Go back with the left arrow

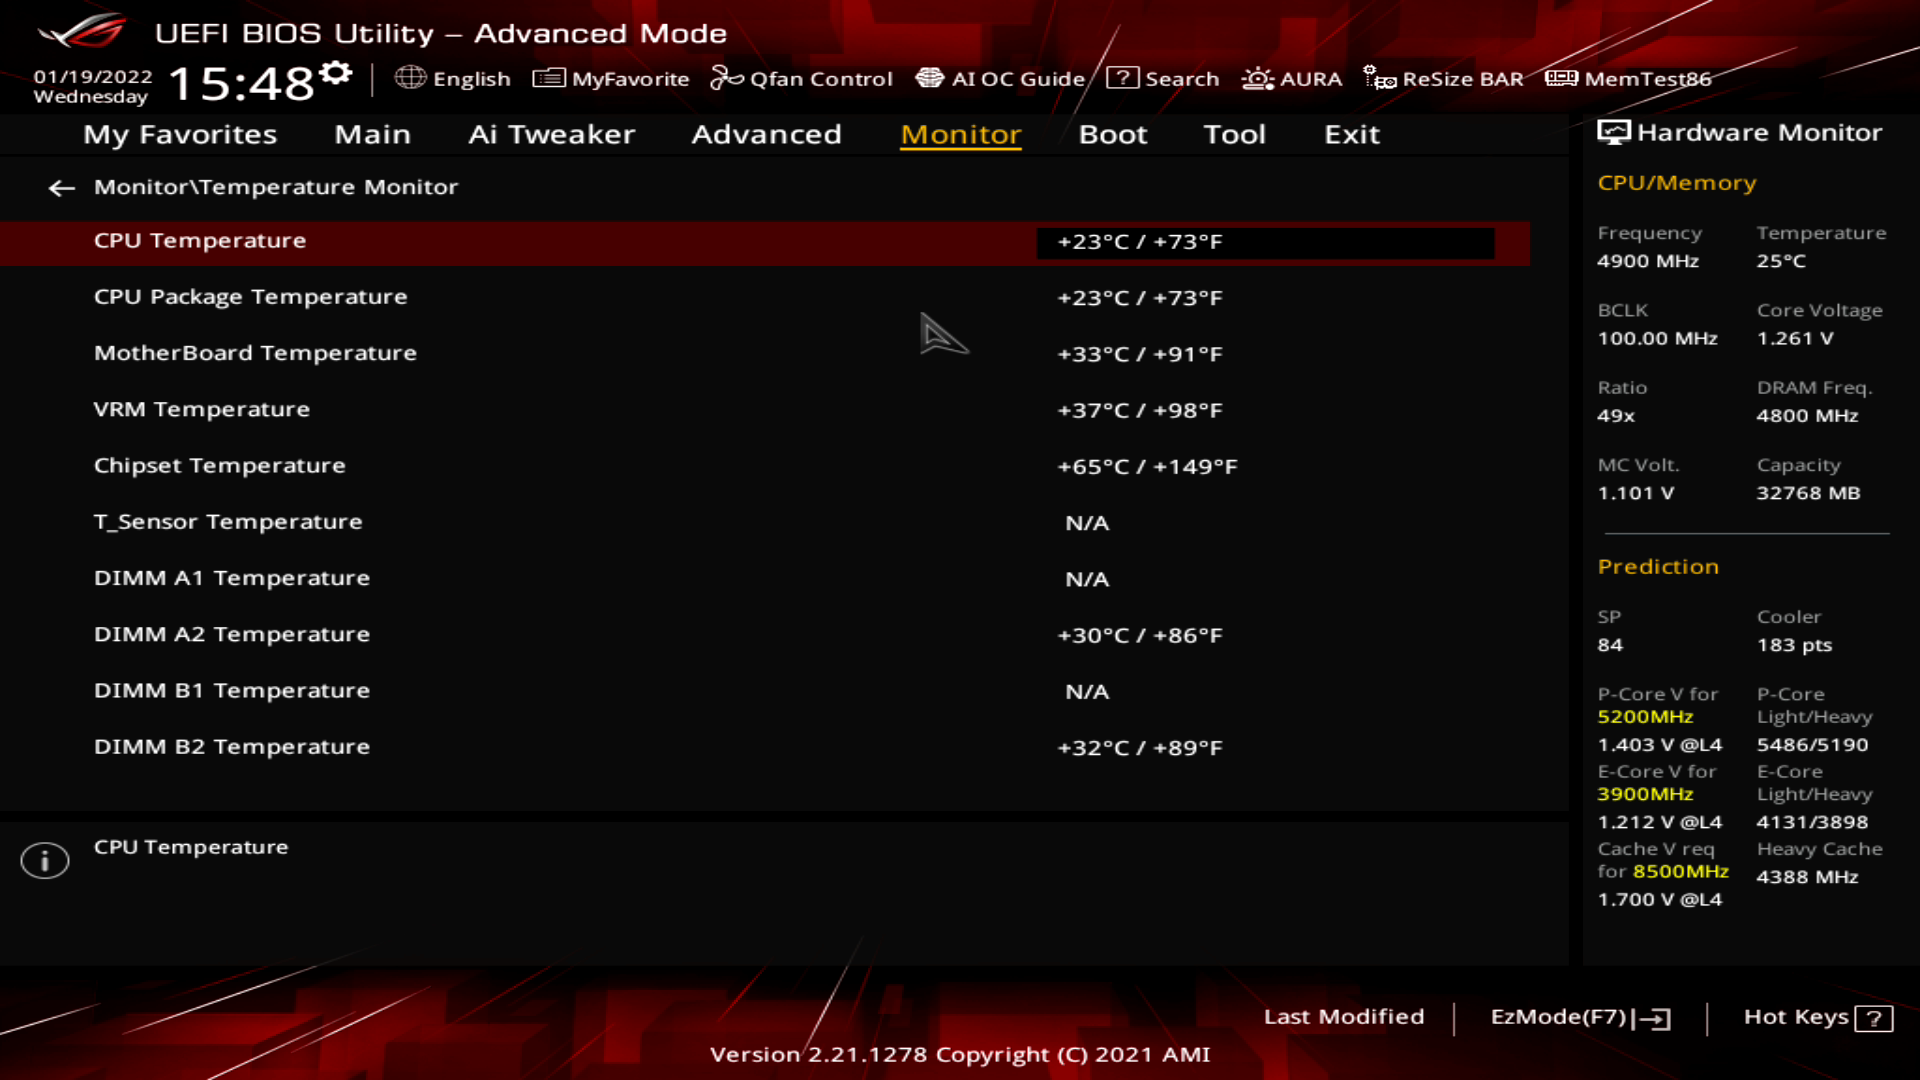point(62,188)
